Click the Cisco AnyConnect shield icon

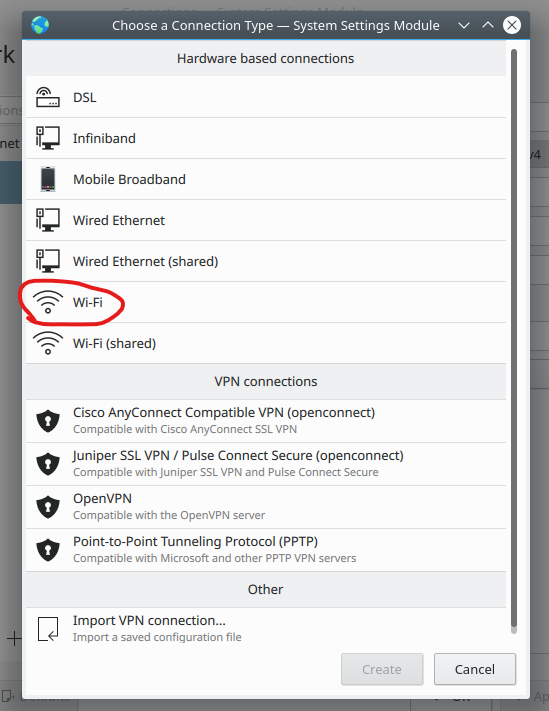[x=48, y=421]
